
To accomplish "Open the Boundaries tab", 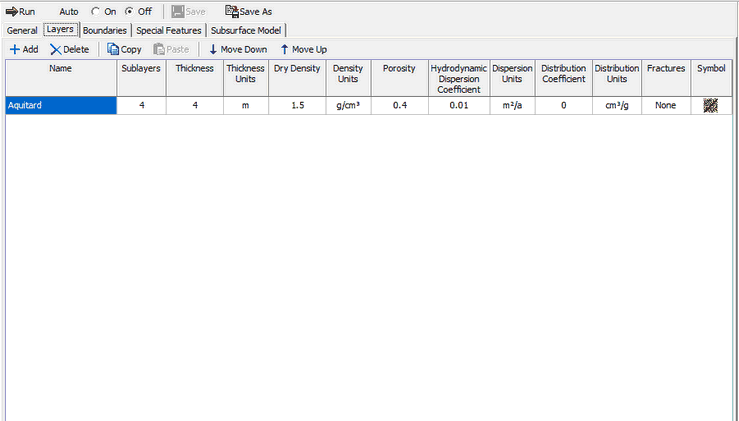I will pos(105,30).
